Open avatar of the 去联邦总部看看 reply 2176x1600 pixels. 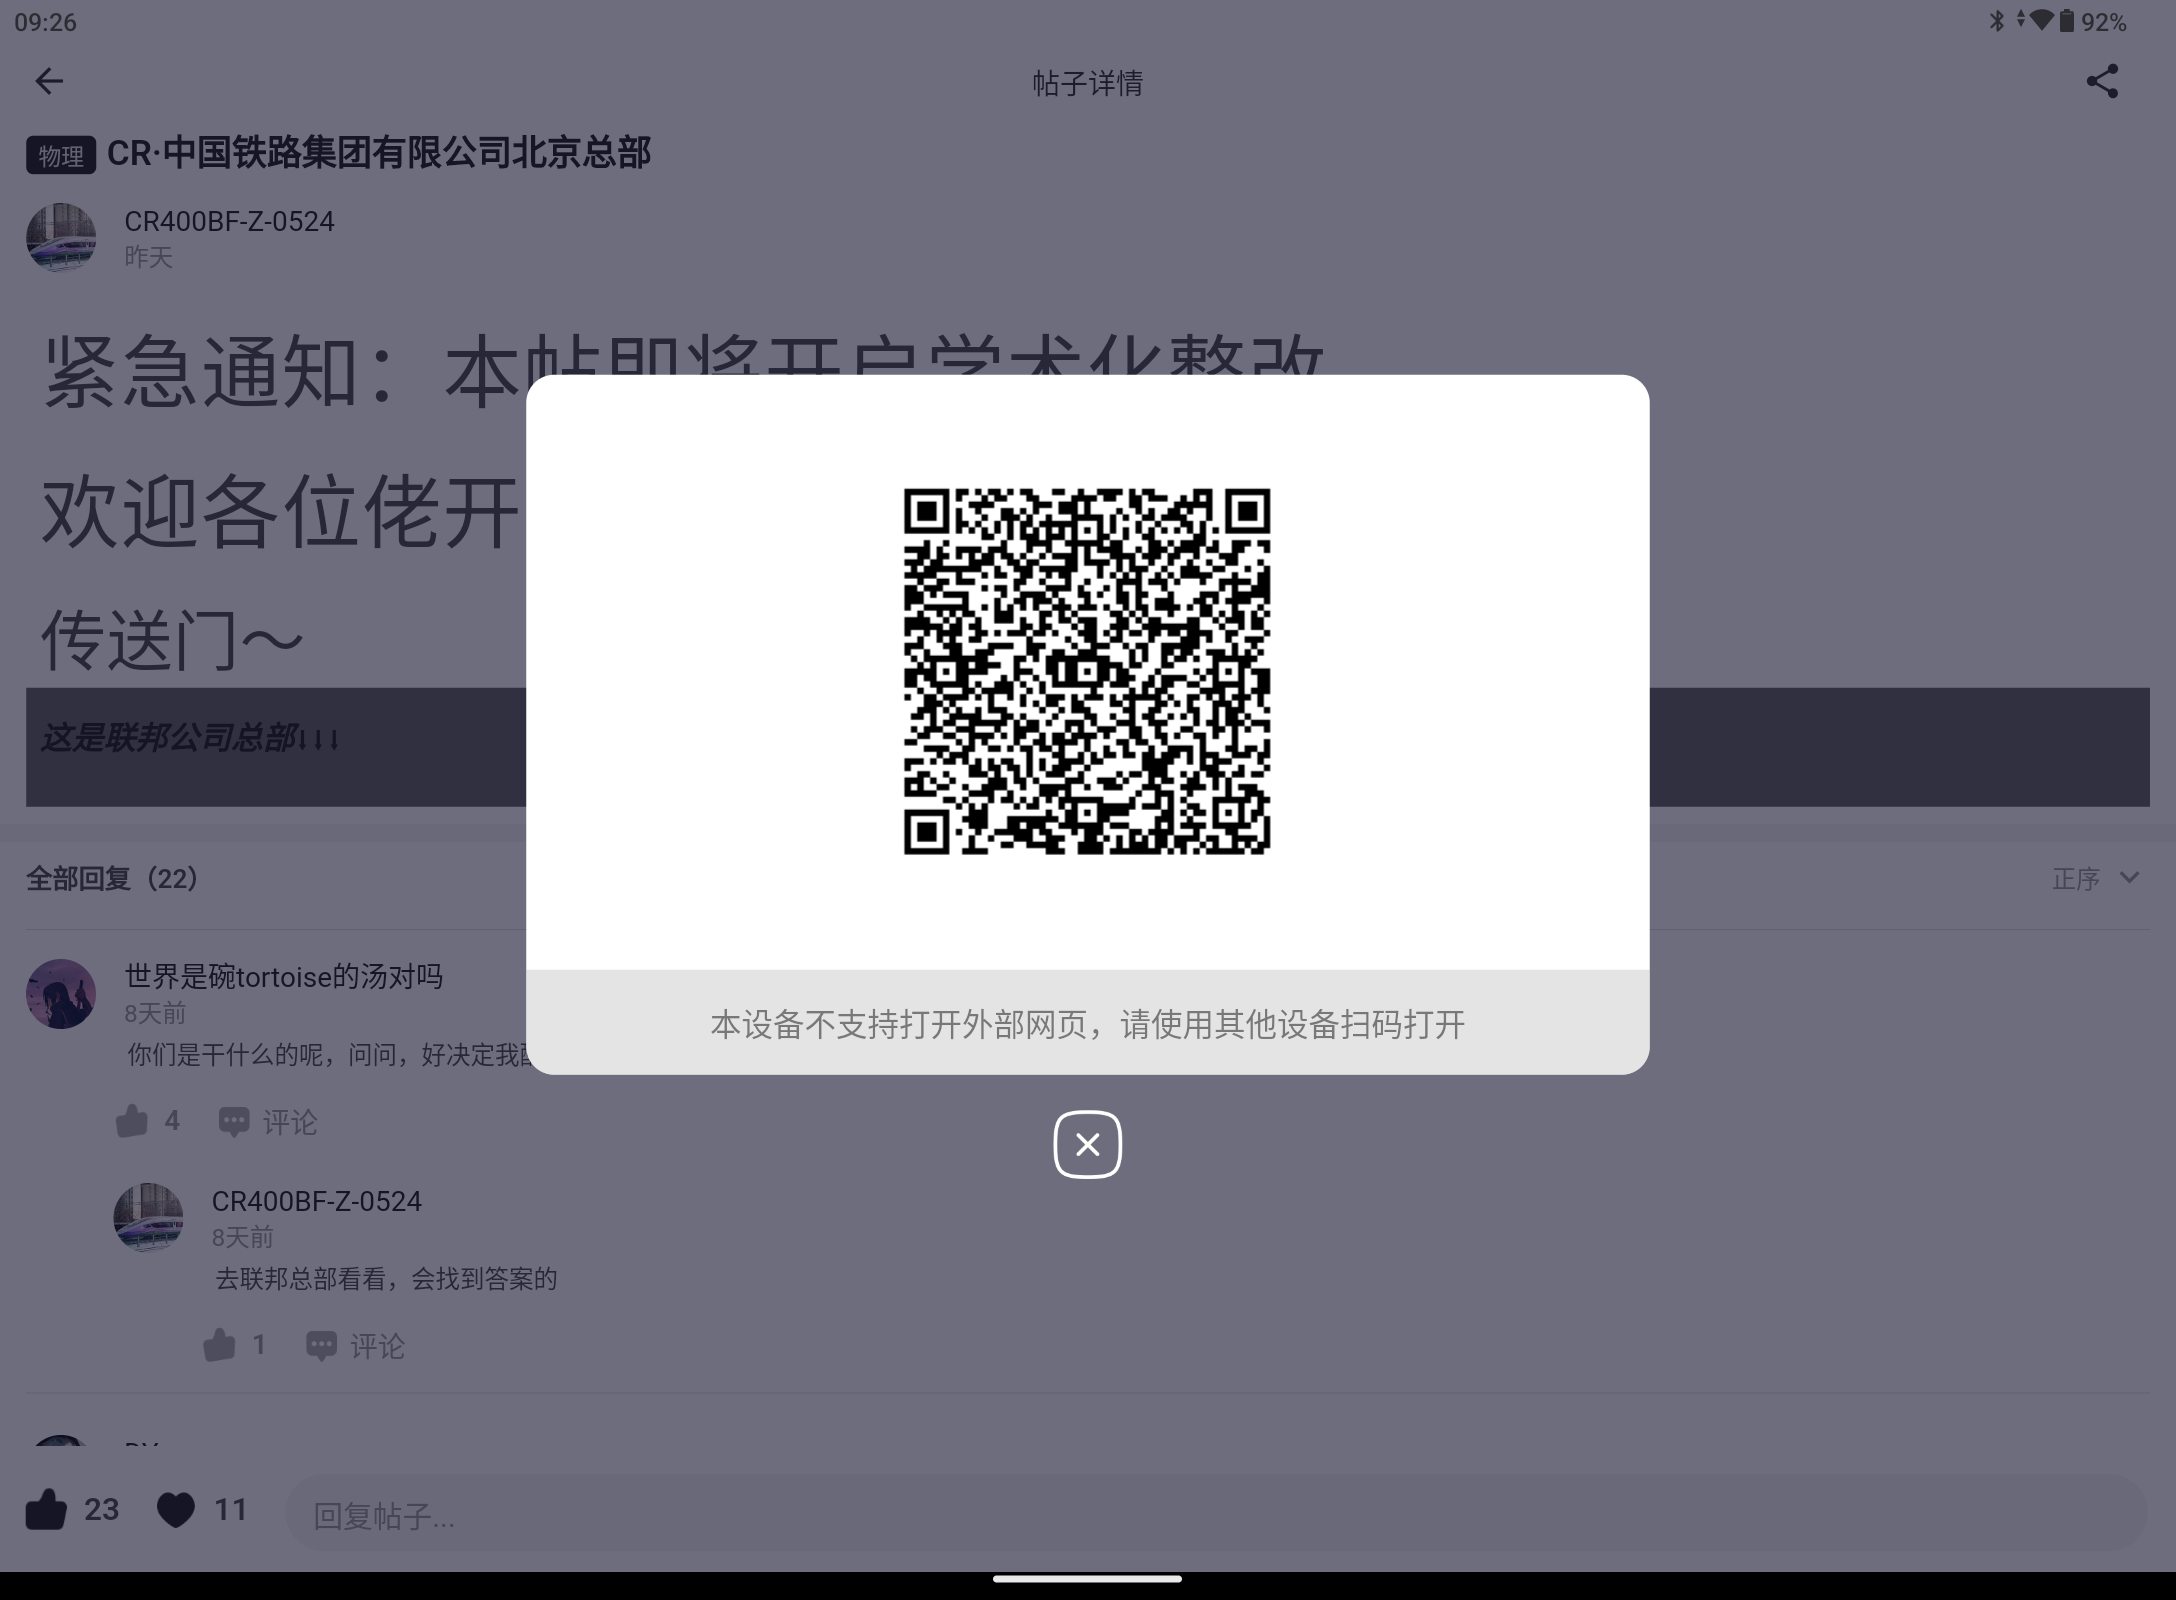coord(149,1218)
